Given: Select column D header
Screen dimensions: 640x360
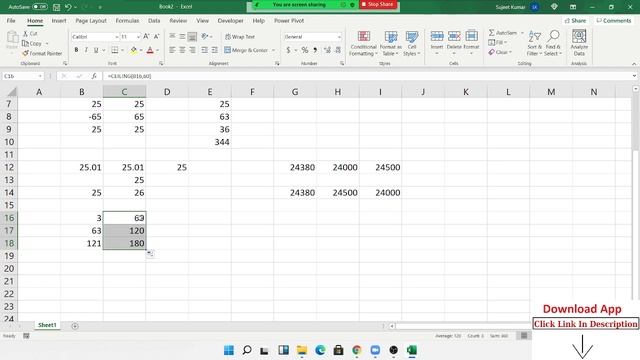Looking at the screenshot, I should 167,92.
